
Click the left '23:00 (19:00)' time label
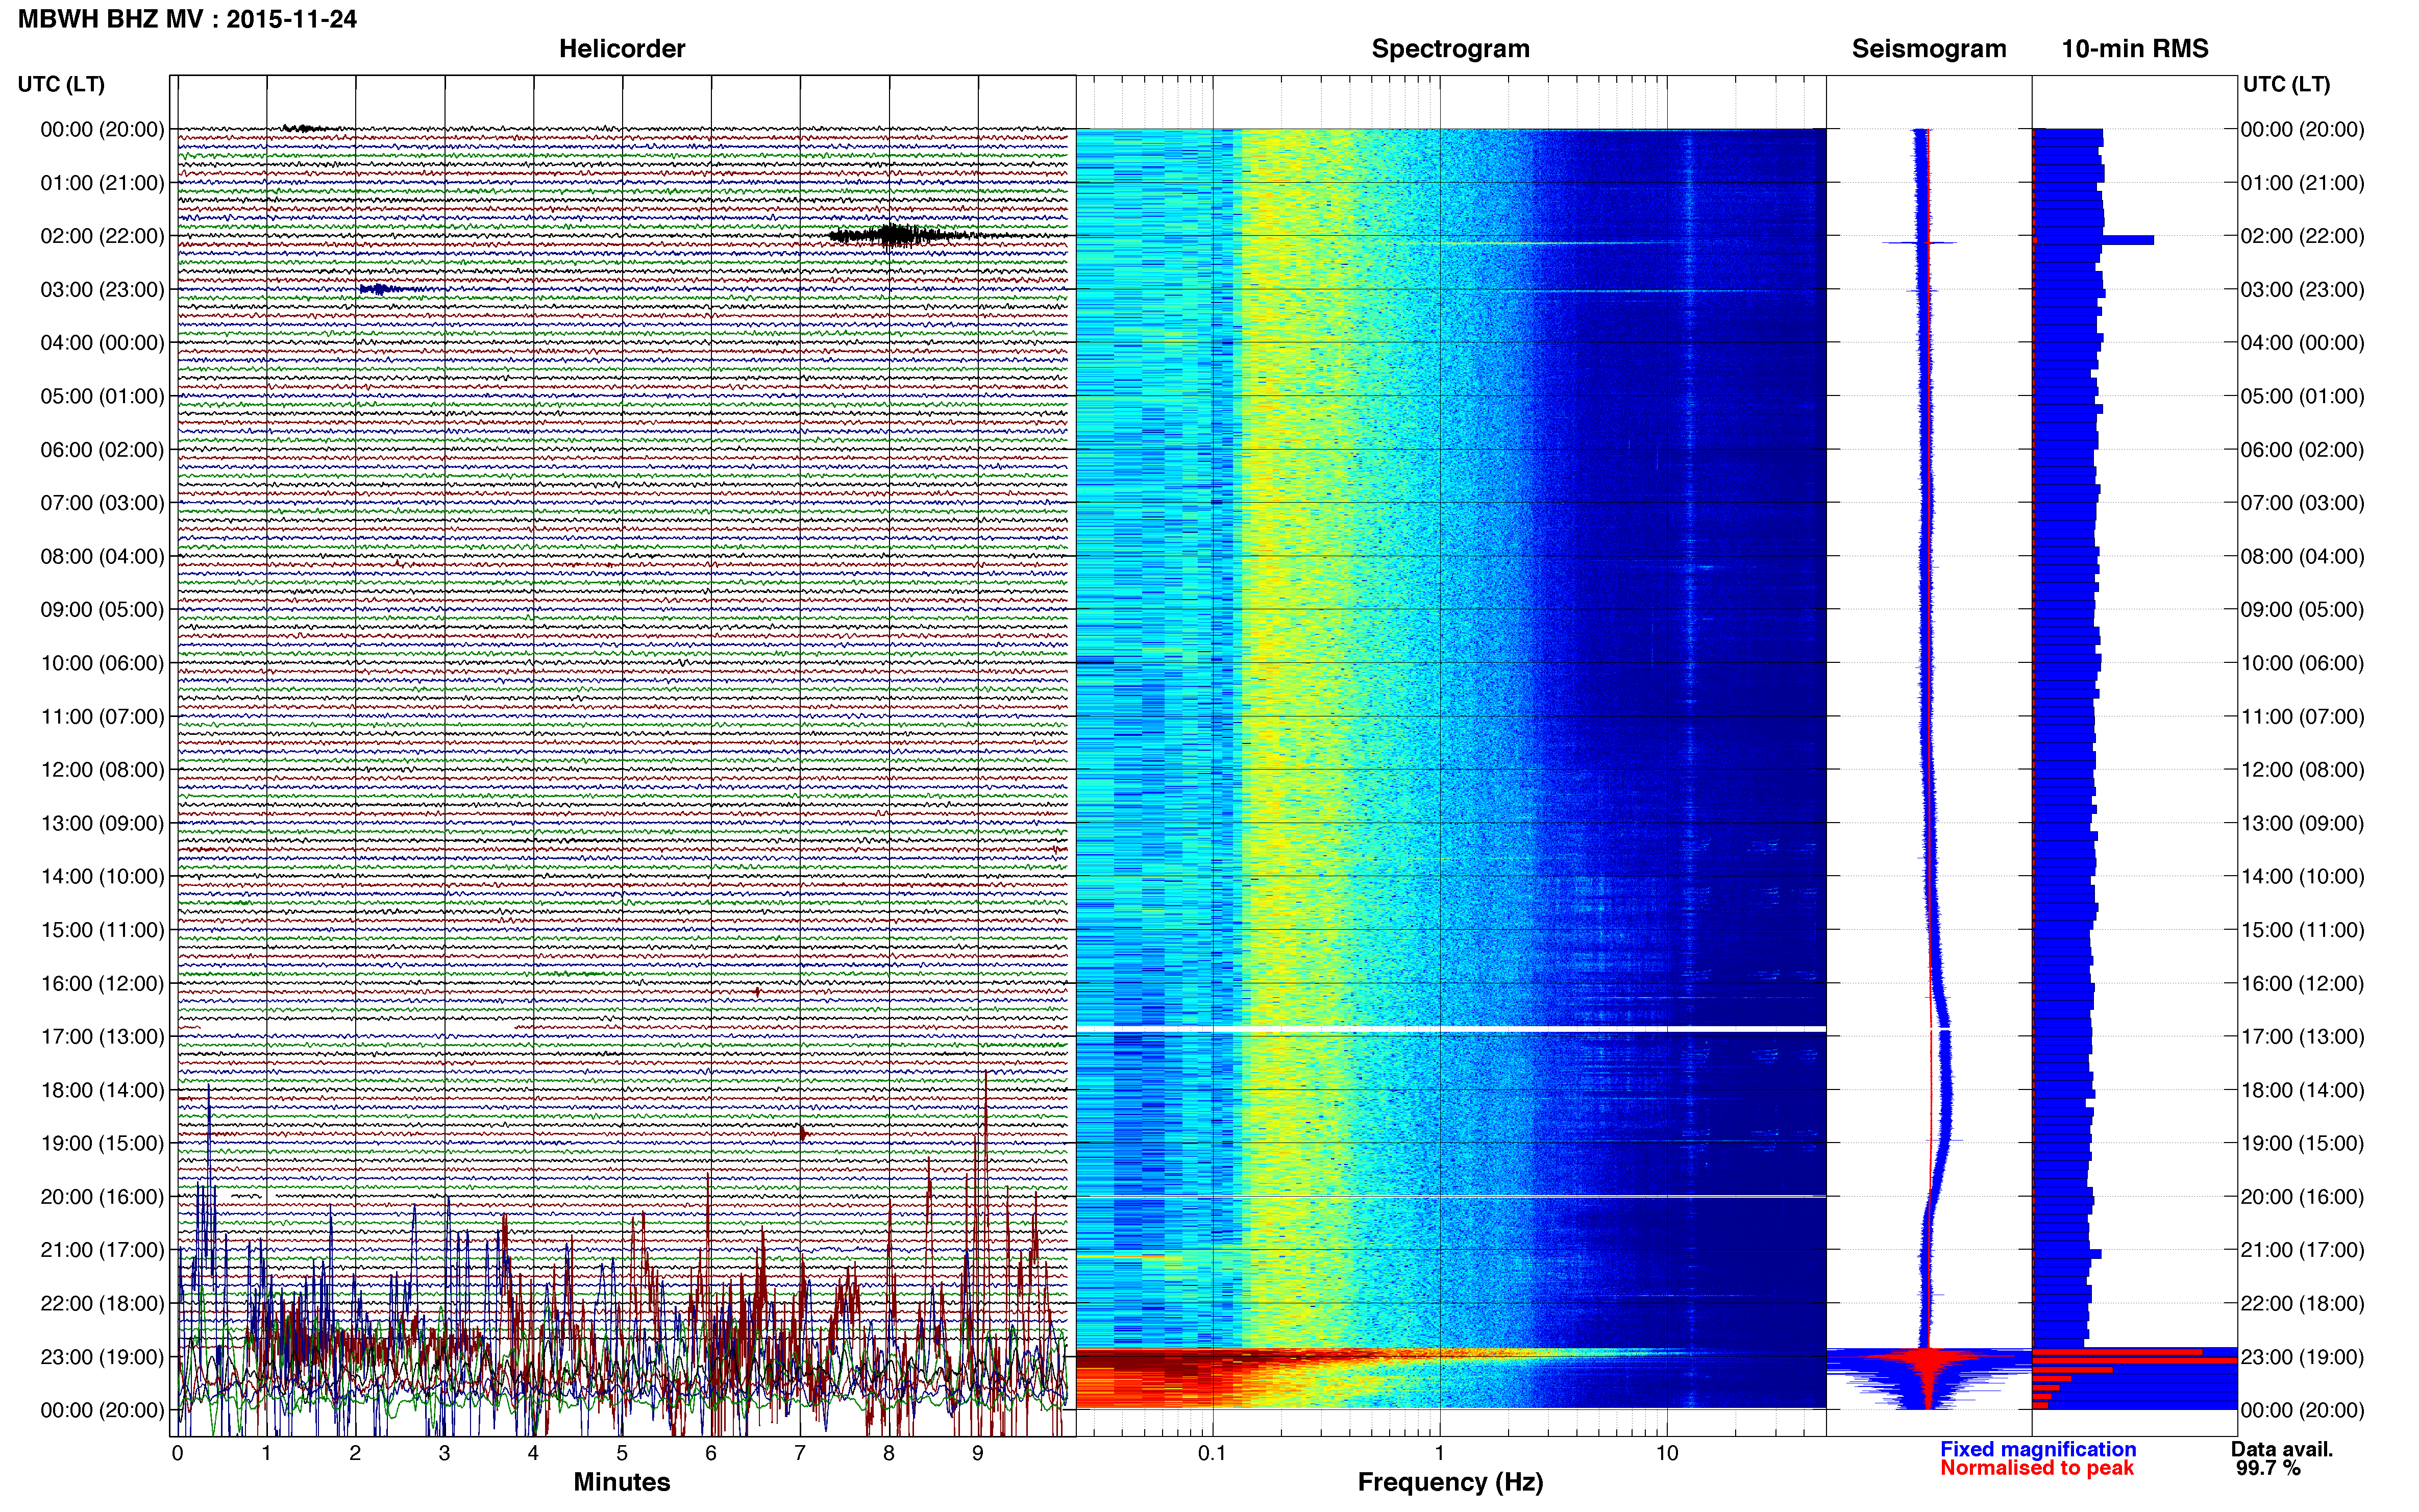[102, 1357]
